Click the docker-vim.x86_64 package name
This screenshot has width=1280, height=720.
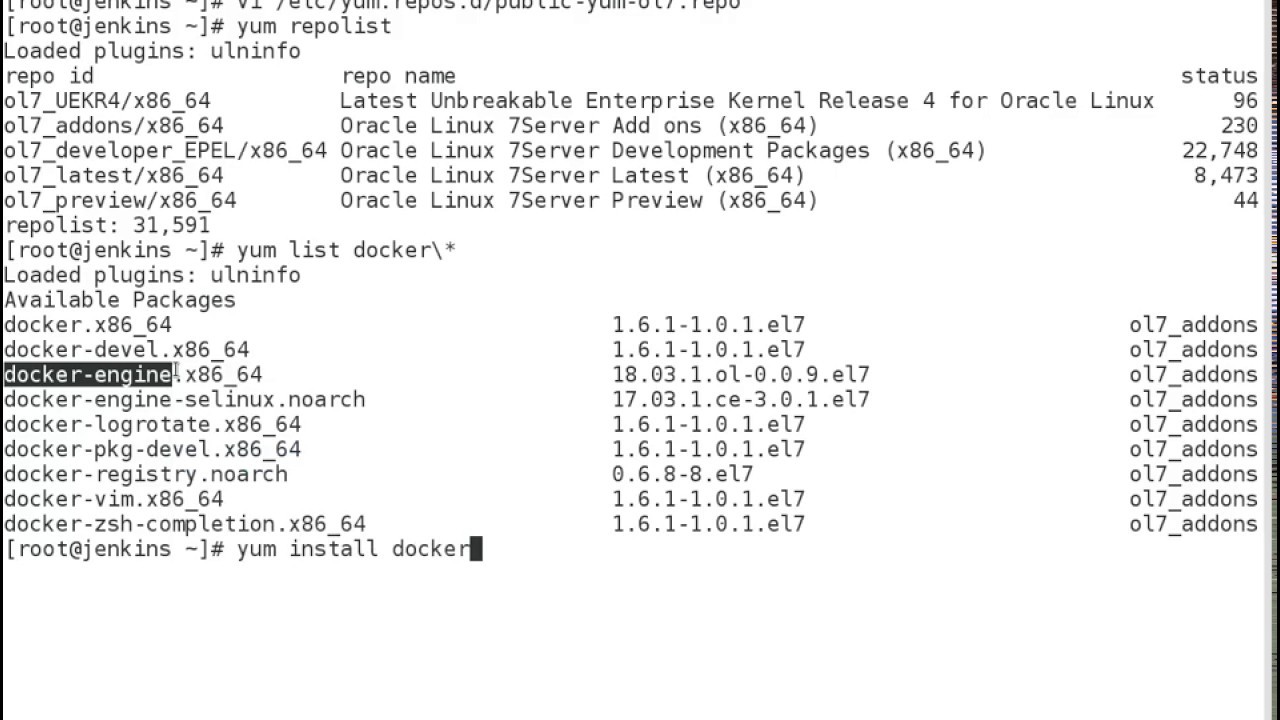tap(114, 500)
